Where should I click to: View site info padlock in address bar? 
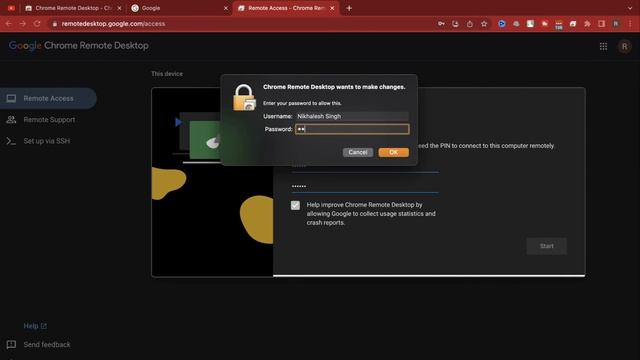(x=55, y=24)
